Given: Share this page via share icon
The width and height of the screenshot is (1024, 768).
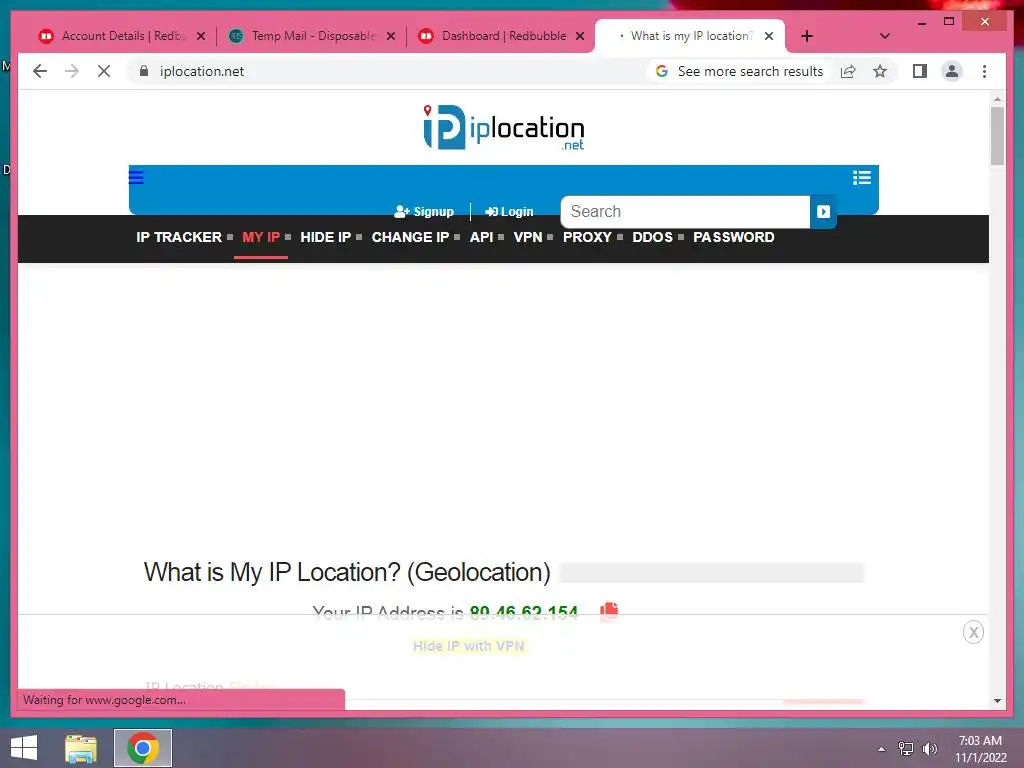Looking at the screenshot, I should click(x=848, y=71).
